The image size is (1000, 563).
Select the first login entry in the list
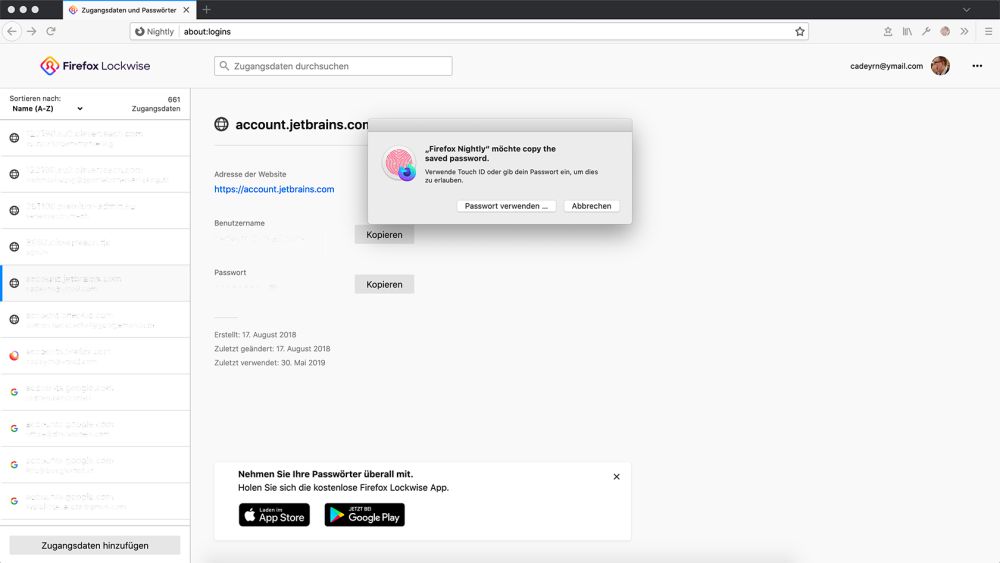point(95,138)
